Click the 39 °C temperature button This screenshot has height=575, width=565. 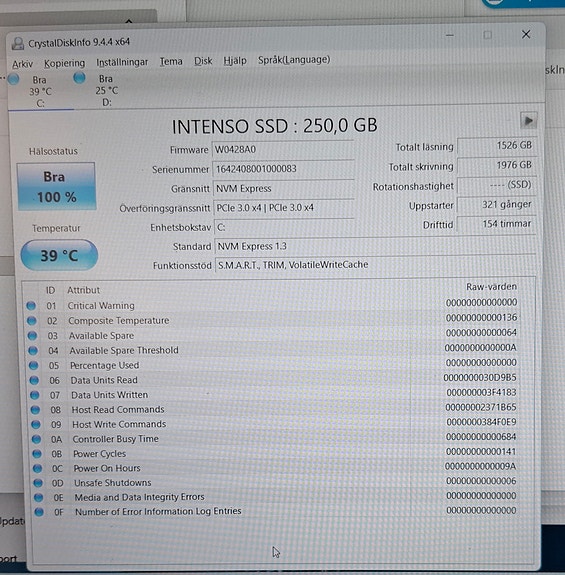59,255
